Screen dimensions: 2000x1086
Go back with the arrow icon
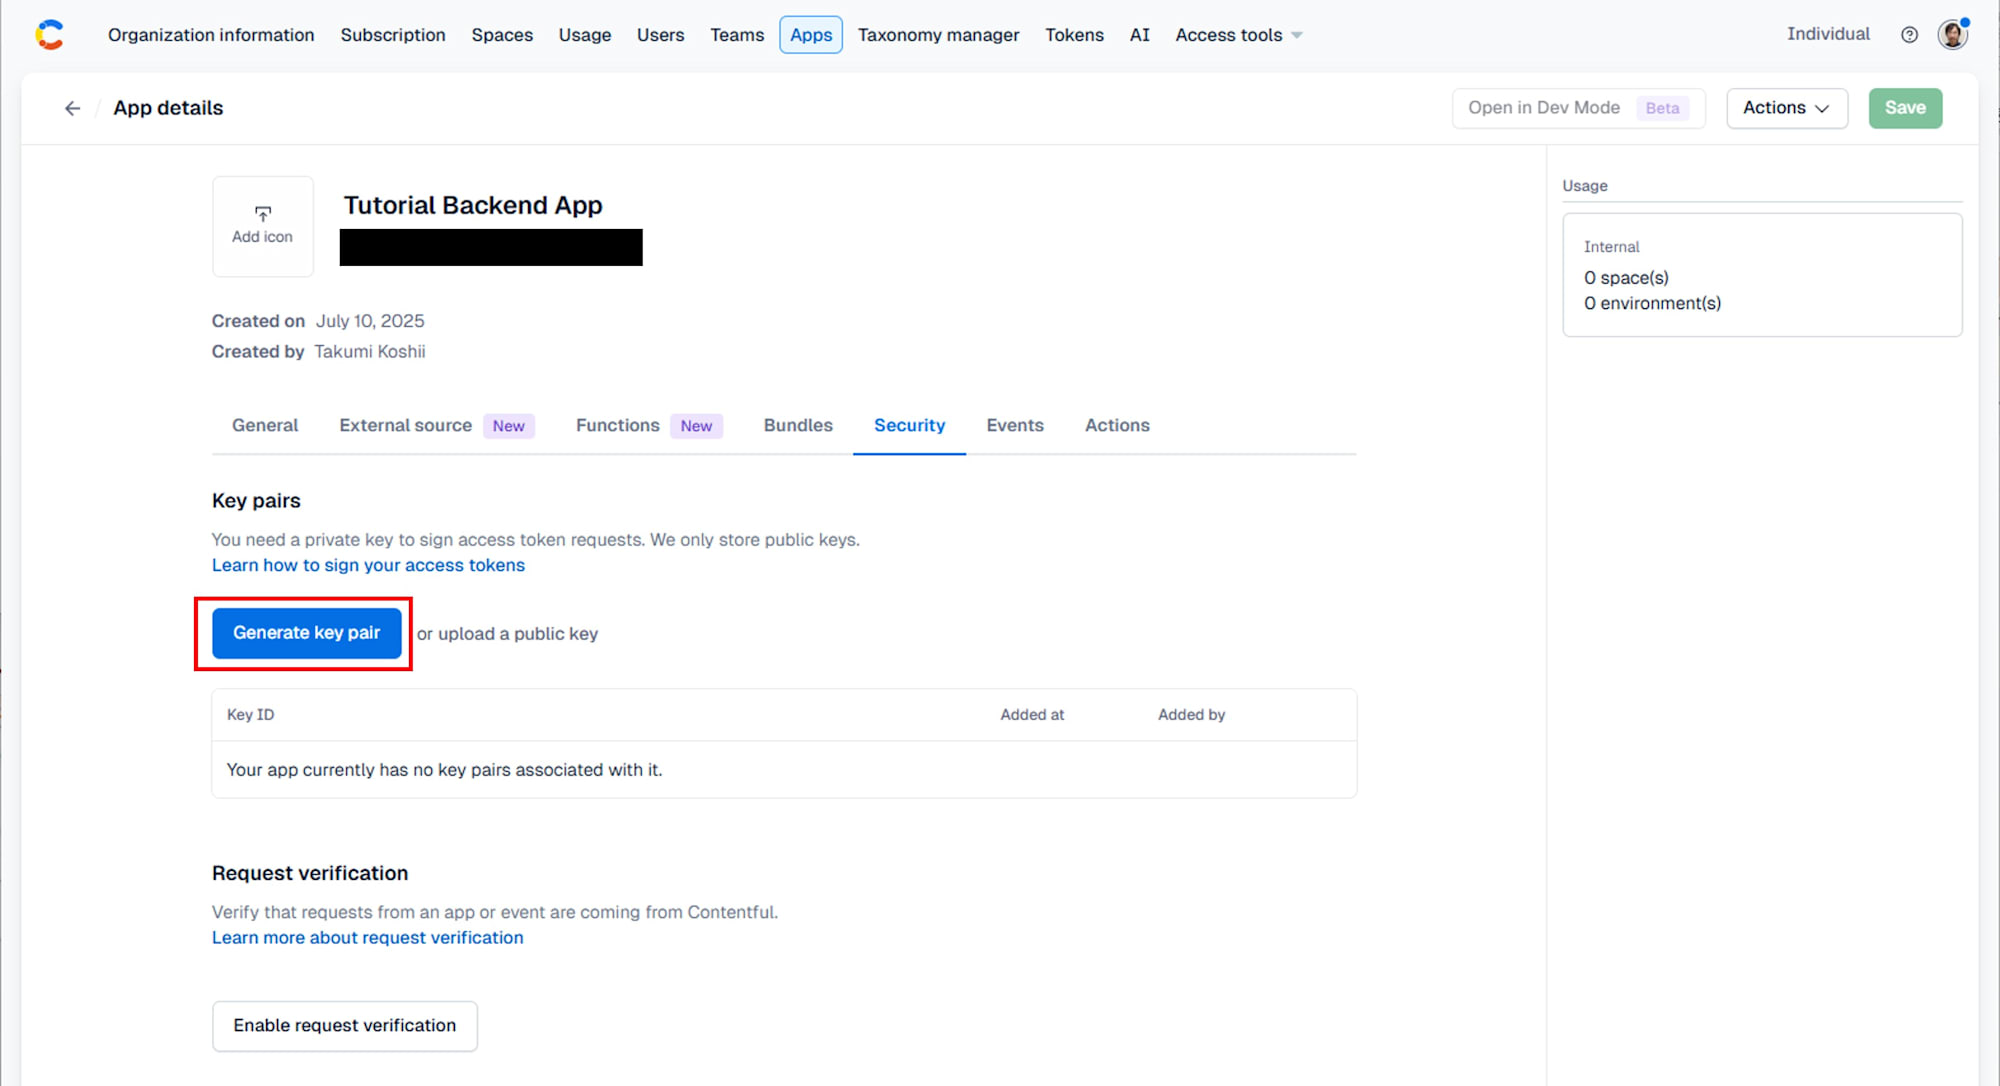click(x=72, y=108)
